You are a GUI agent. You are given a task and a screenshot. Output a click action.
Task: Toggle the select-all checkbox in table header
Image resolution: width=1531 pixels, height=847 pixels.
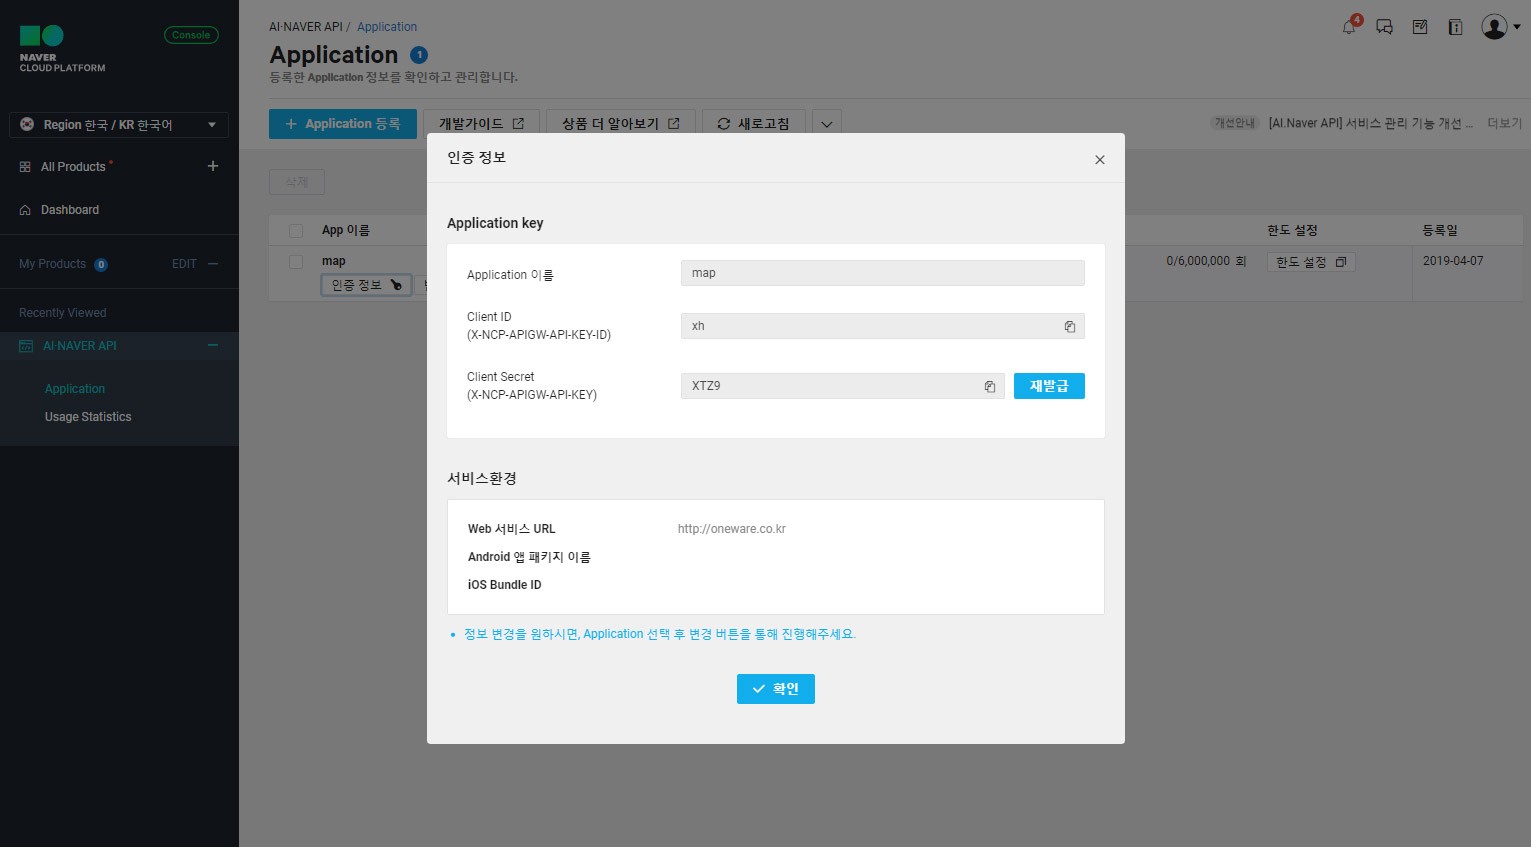click(296, 231)
